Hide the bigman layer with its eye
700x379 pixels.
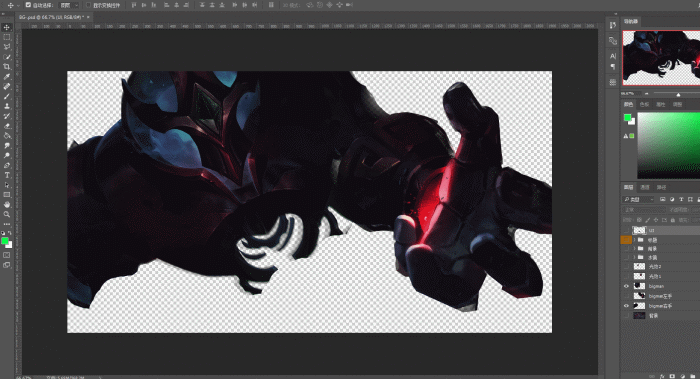point(626,286)
